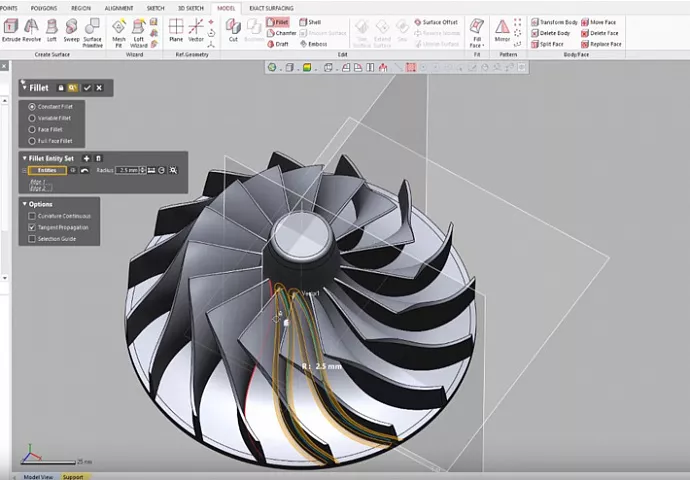Switch to the Support tab
The image size is (690, 480).
(73, 477)
